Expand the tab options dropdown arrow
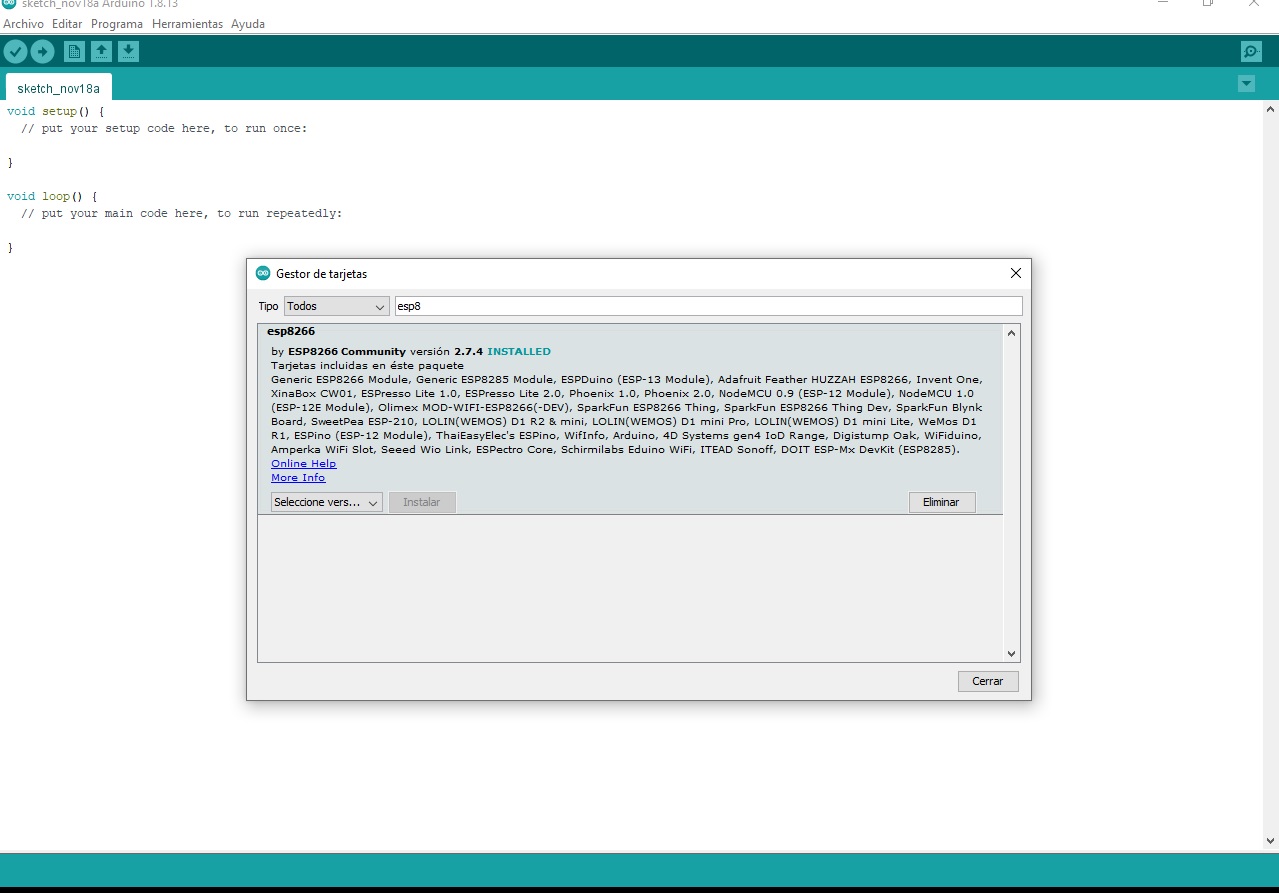 coord(1246,84)
